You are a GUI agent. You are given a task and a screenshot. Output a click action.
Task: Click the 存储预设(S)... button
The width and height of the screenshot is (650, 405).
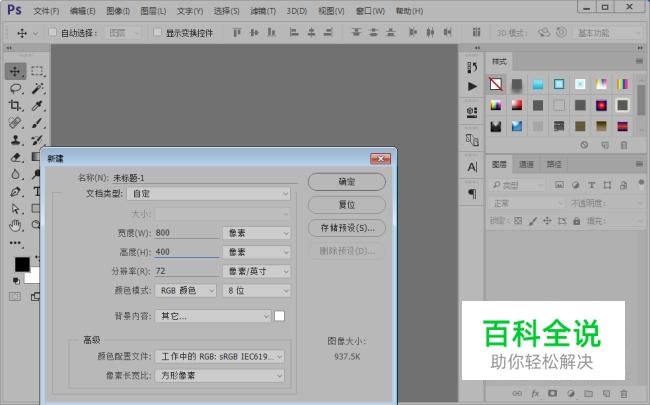pyautogui.click(x=347, y=228)
